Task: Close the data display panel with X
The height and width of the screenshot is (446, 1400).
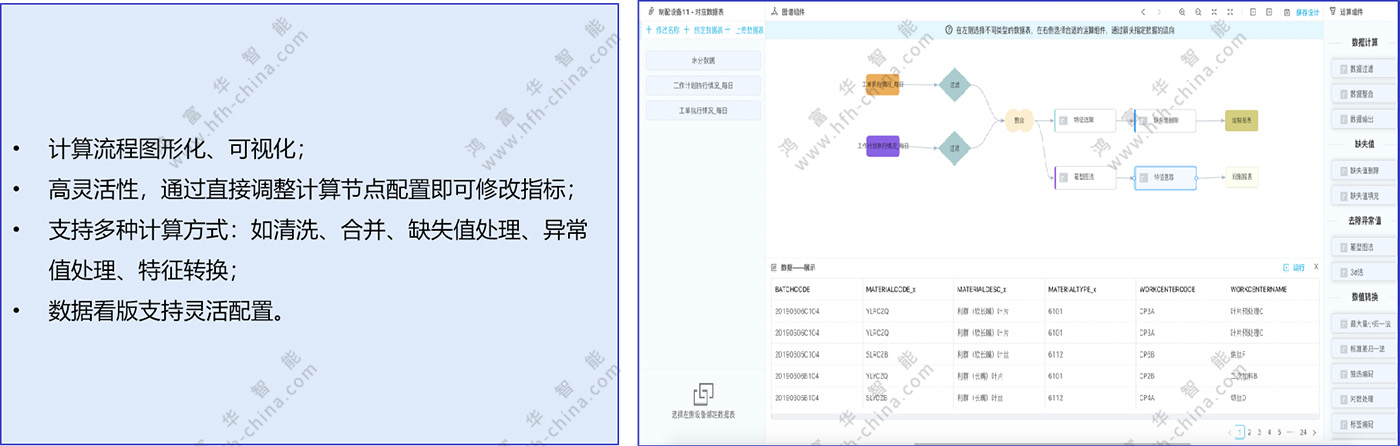Action: pos(1316,268)
